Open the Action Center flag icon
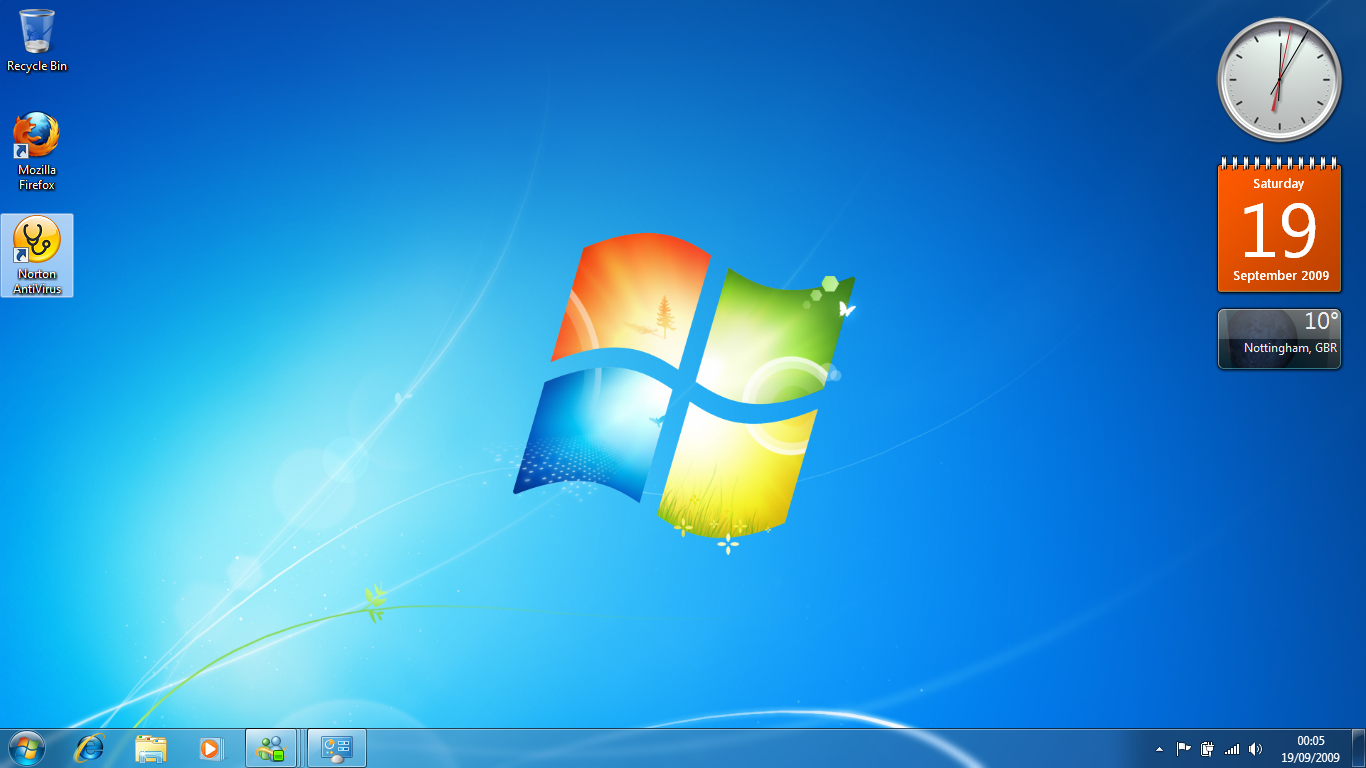 (1183, 749)
